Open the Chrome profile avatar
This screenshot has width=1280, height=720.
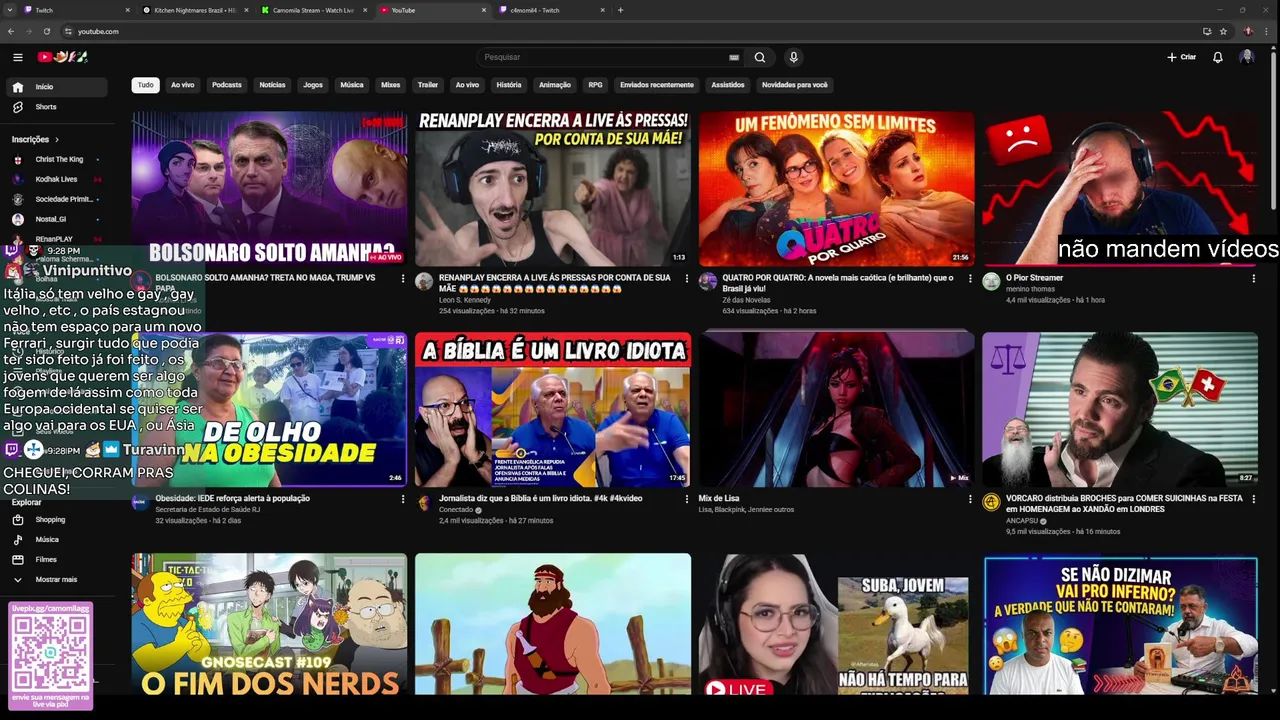tap(1248, 31)
